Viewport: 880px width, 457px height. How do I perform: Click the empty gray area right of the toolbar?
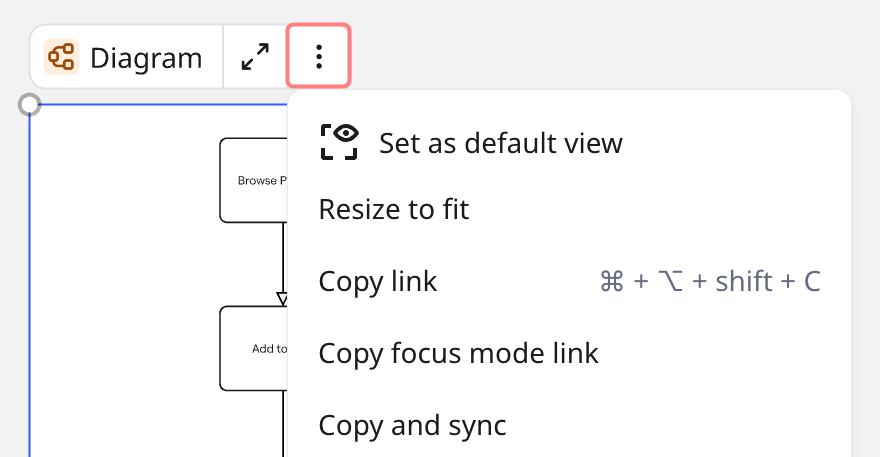(600, 50)
